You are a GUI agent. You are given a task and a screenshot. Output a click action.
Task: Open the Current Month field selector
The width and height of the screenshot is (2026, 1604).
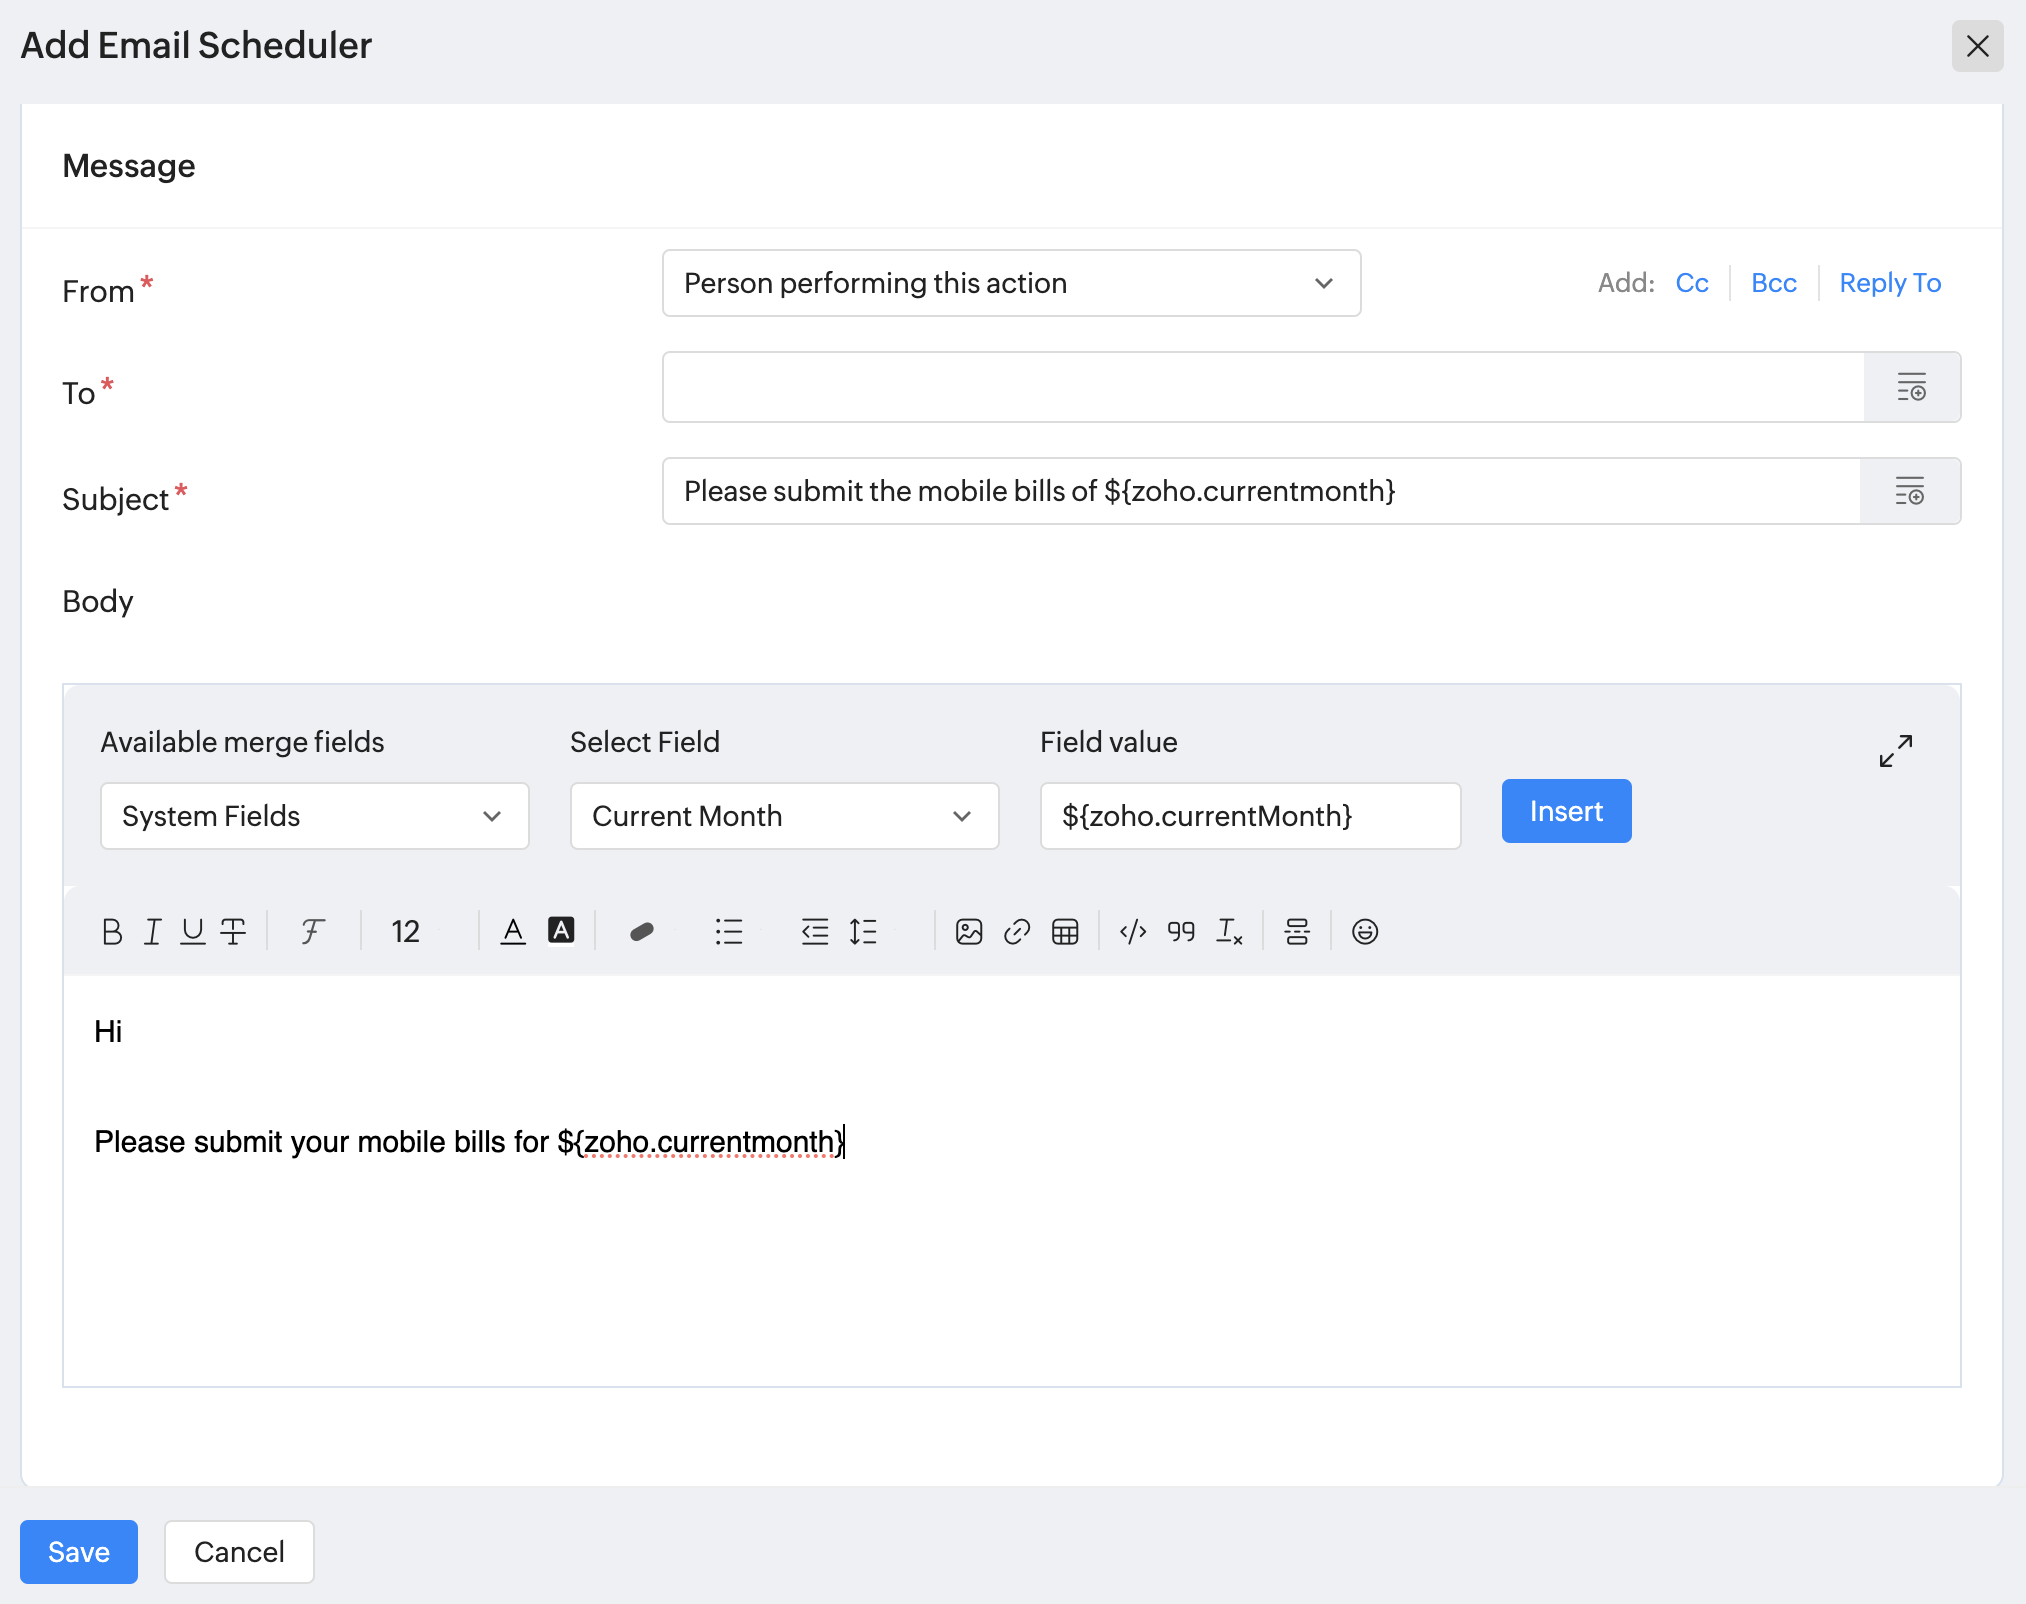(784, 816)
